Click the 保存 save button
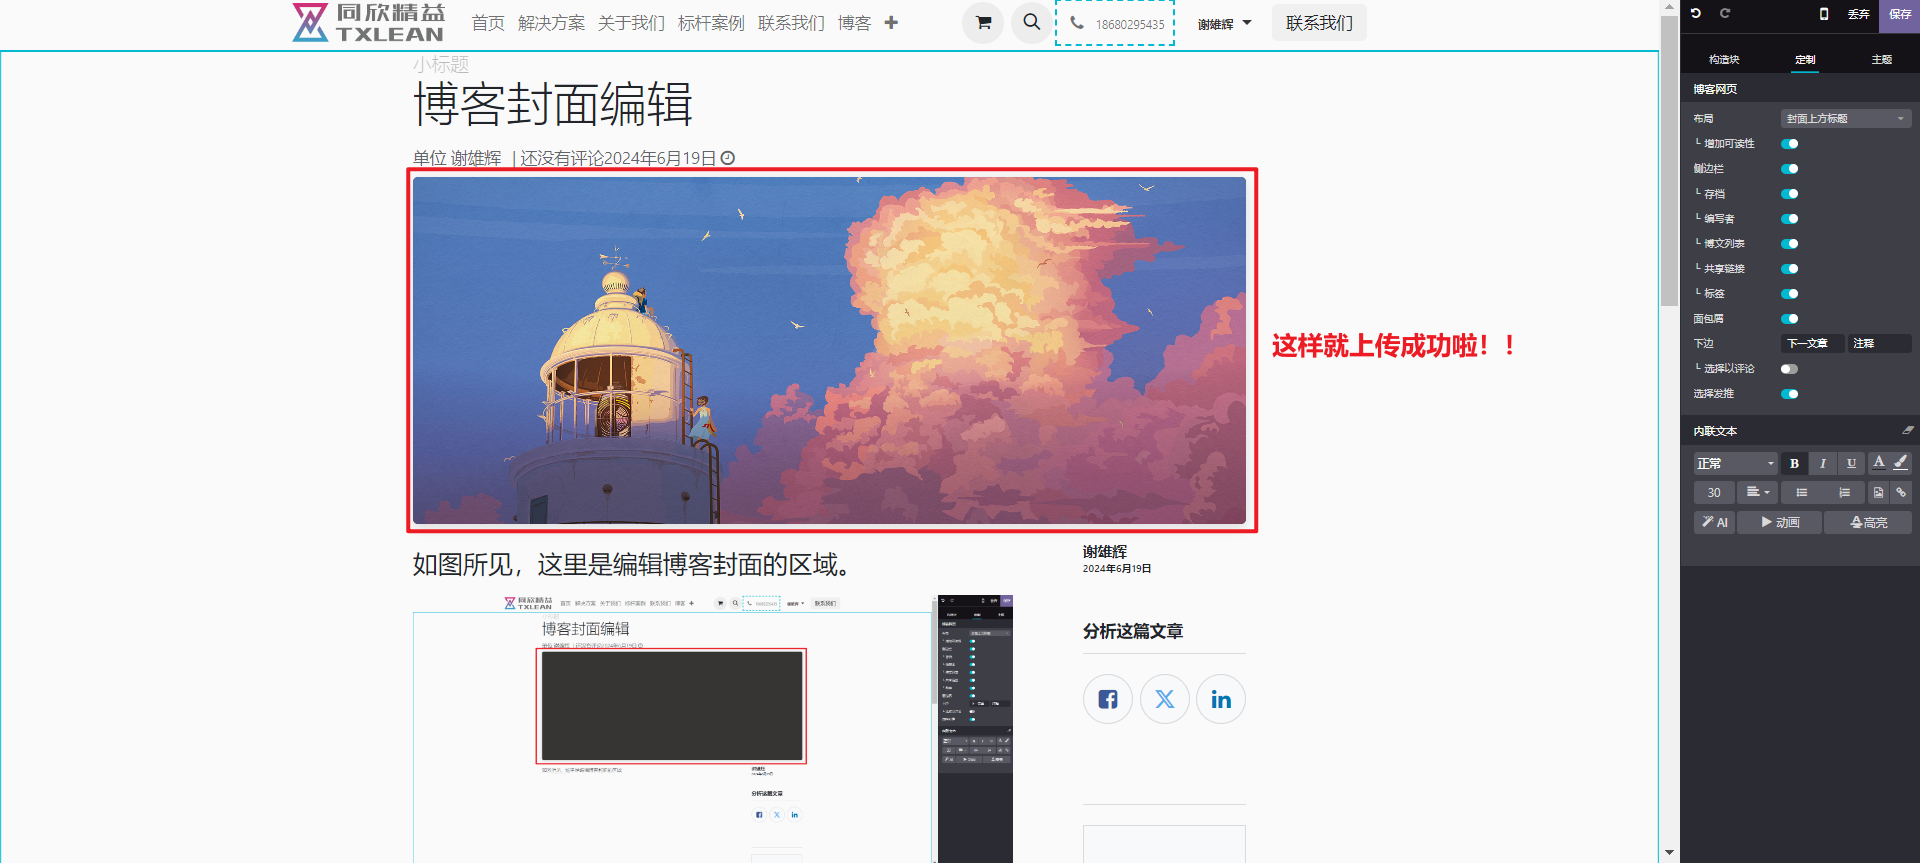Viewport: 1920px width, 863px height. [x=1900, y=15]
